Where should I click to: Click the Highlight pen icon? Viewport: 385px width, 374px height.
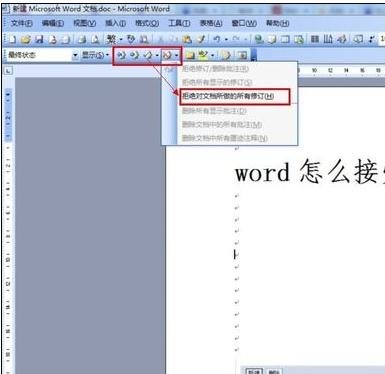click(x=203, y=55)
